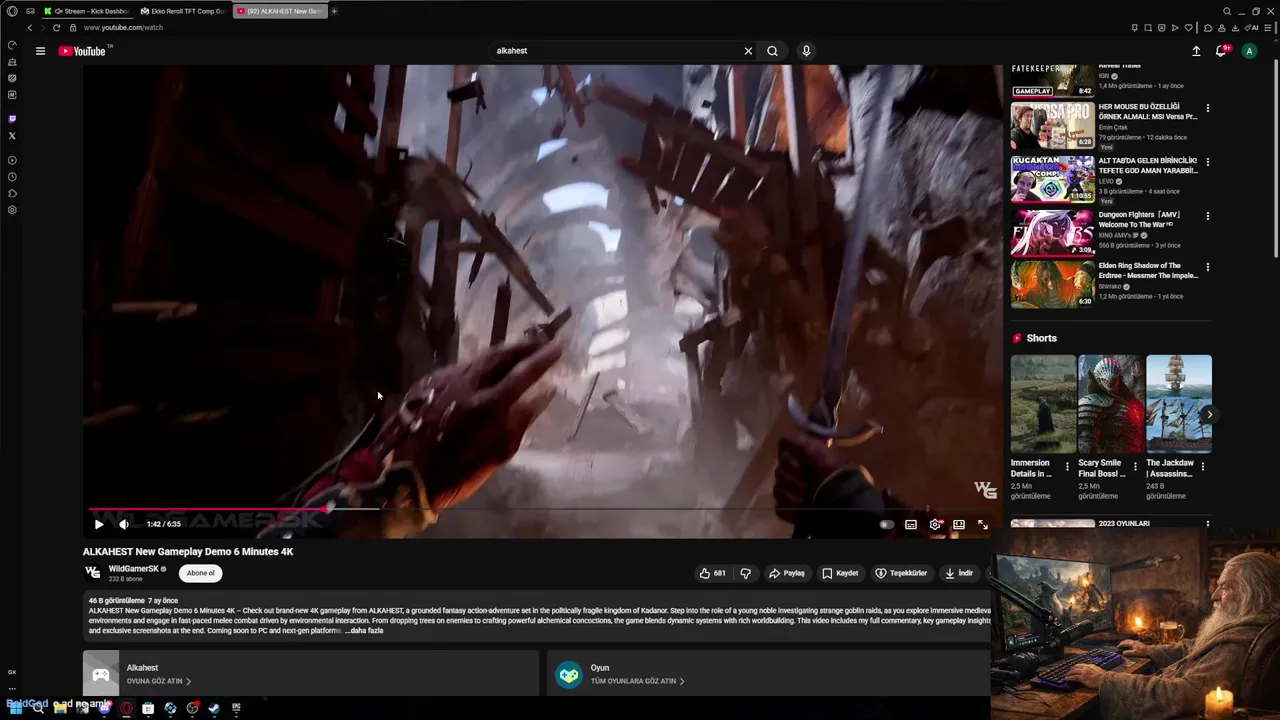Open the HER MOUSE BU ÖZELLİĞİ thumbnail
Viewport: 1280px width, 720px height.
[x=1052, y=125]
